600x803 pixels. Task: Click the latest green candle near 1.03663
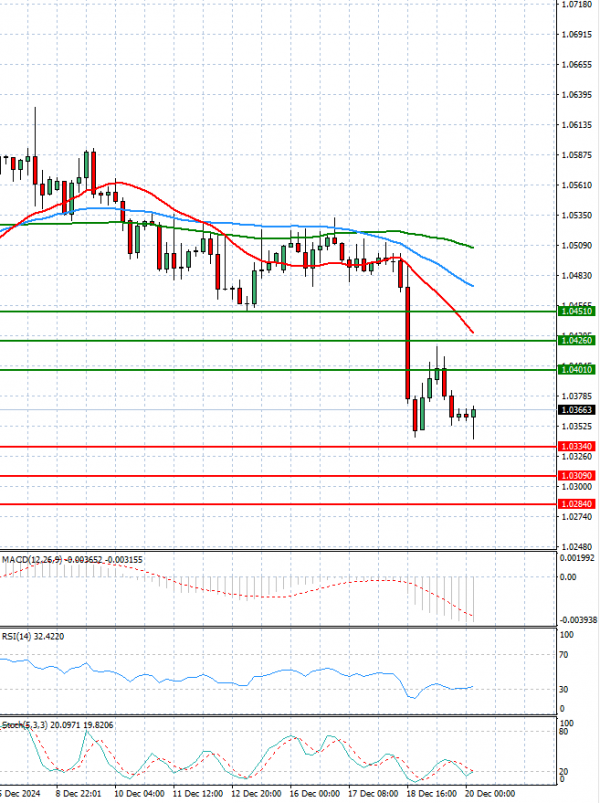474,413
